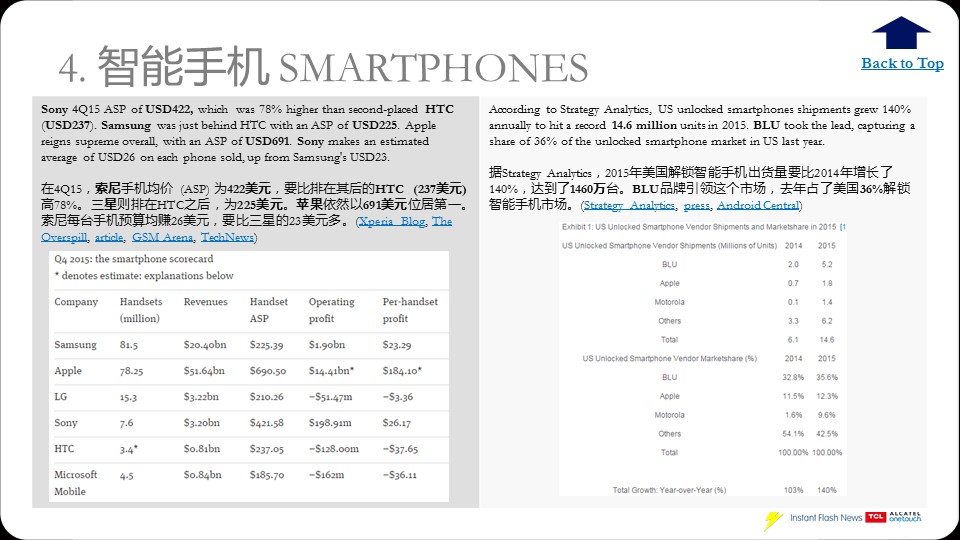This screenshot has width=960, height=540.
Task: Click the paragraph starting 'According to Strategy Analytics'
Action: (x=702, y=126)
